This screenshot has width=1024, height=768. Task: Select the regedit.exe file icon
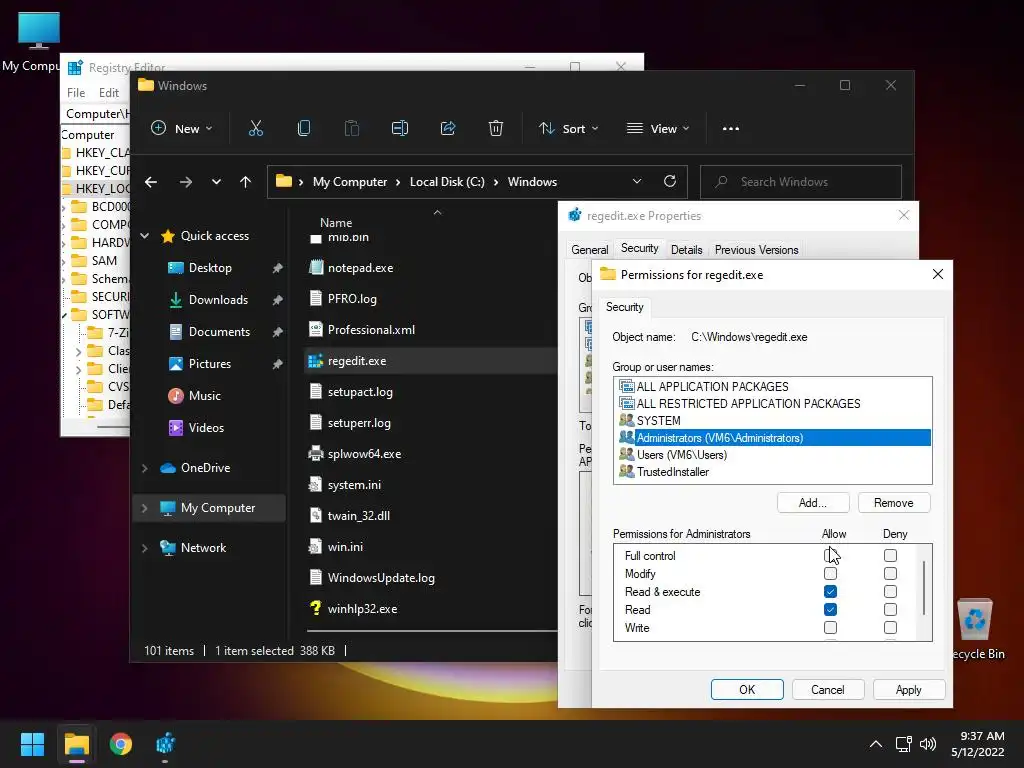point(316,360)
